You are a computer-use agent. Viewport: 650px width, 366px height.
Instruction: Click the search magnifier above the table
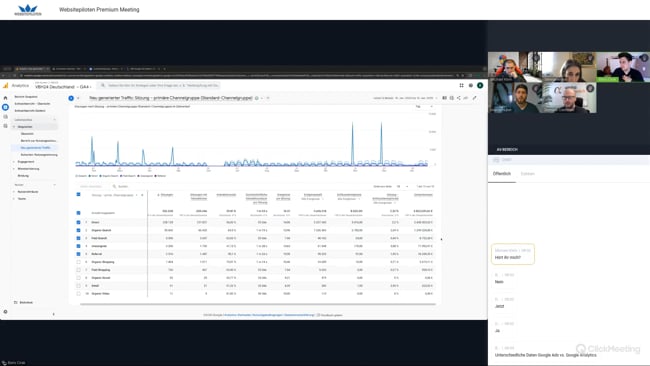click(114, 187)
